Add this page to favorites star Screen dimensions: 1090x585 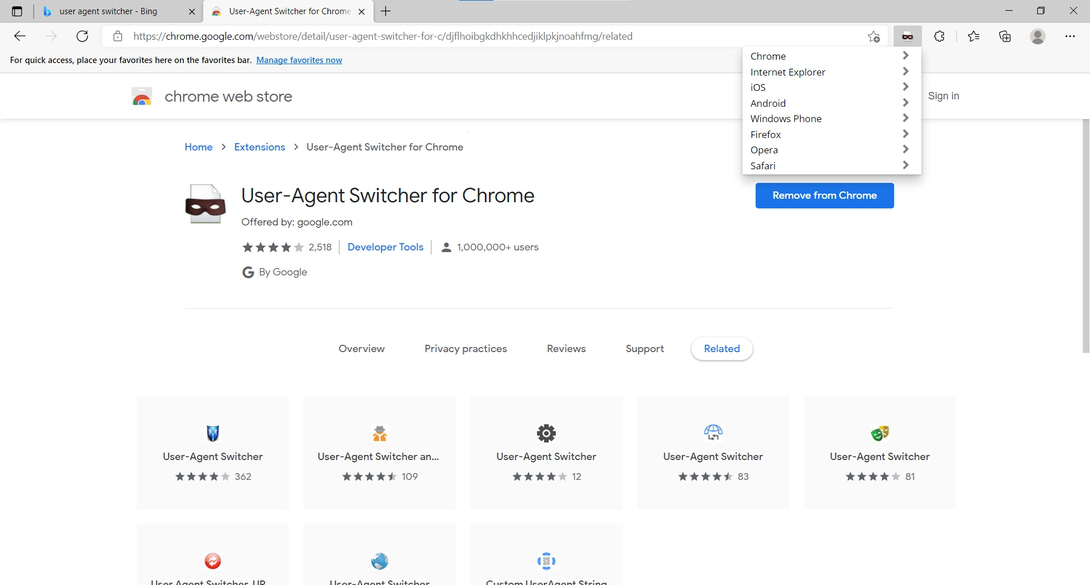pyautogui.click(x=874, y=36)
